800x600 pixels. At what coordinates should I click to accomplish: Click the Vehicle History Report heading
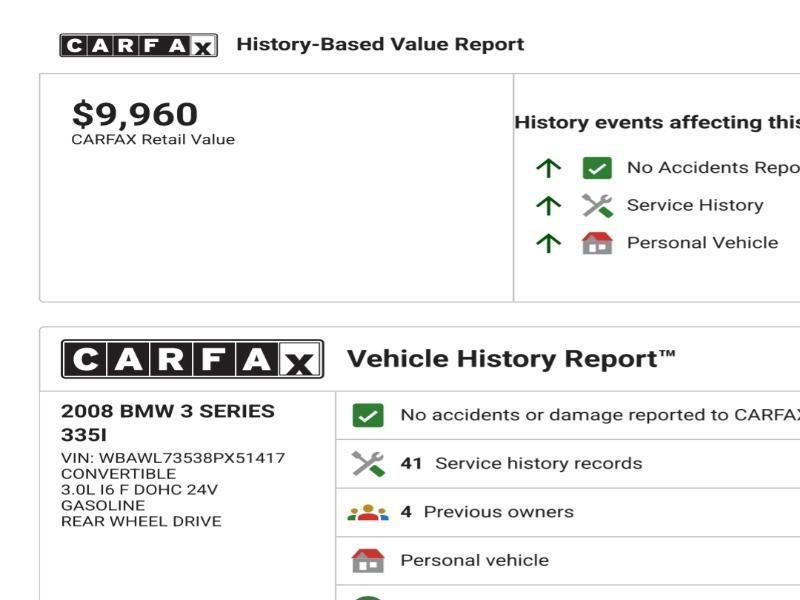(511, 359)
